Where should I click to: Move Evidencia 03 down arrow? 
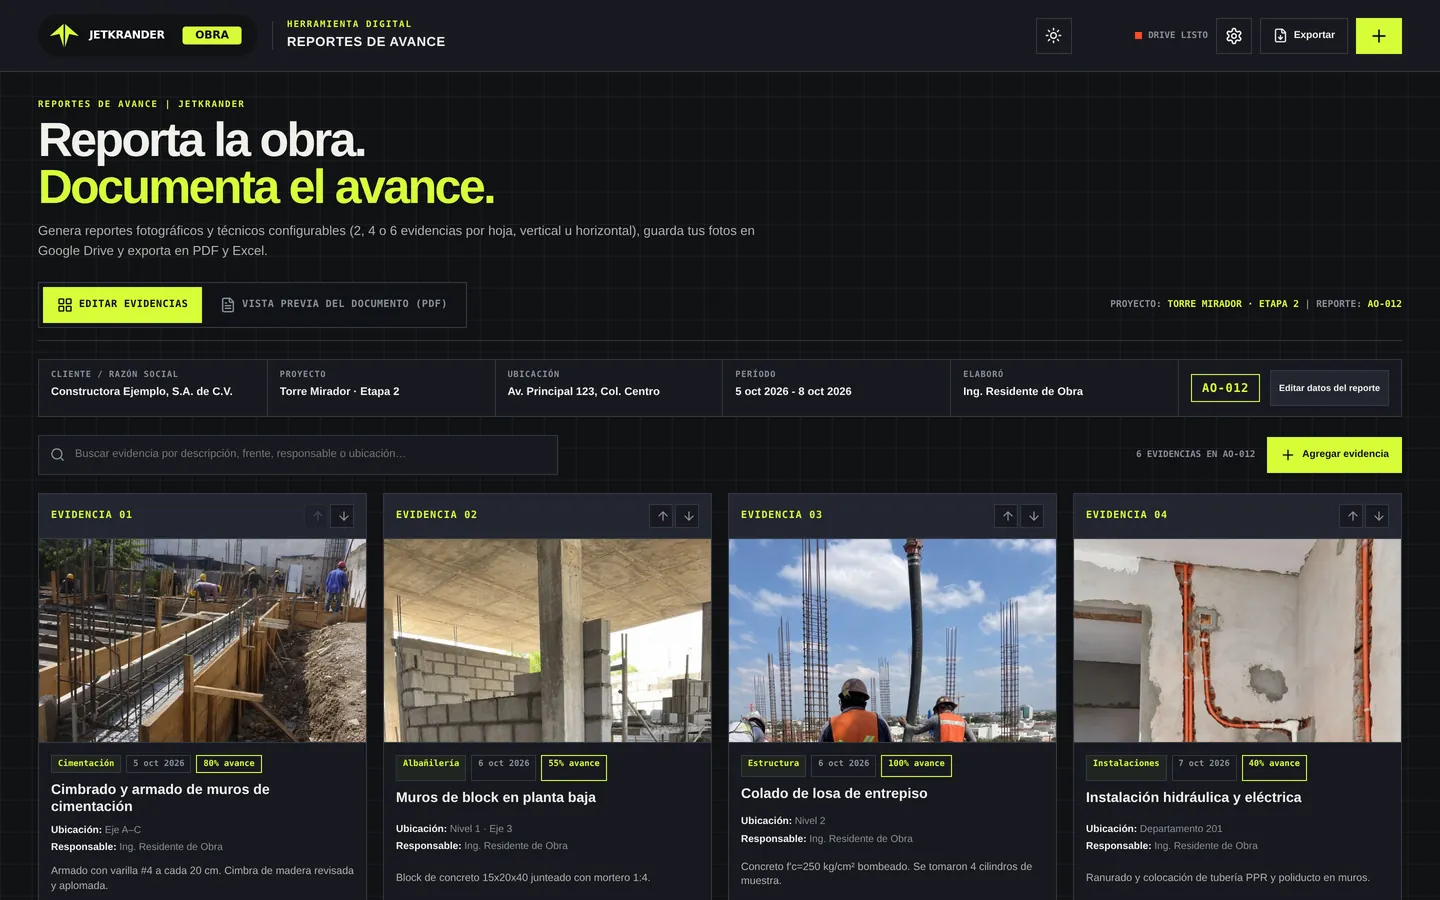tap(1034, 516)
